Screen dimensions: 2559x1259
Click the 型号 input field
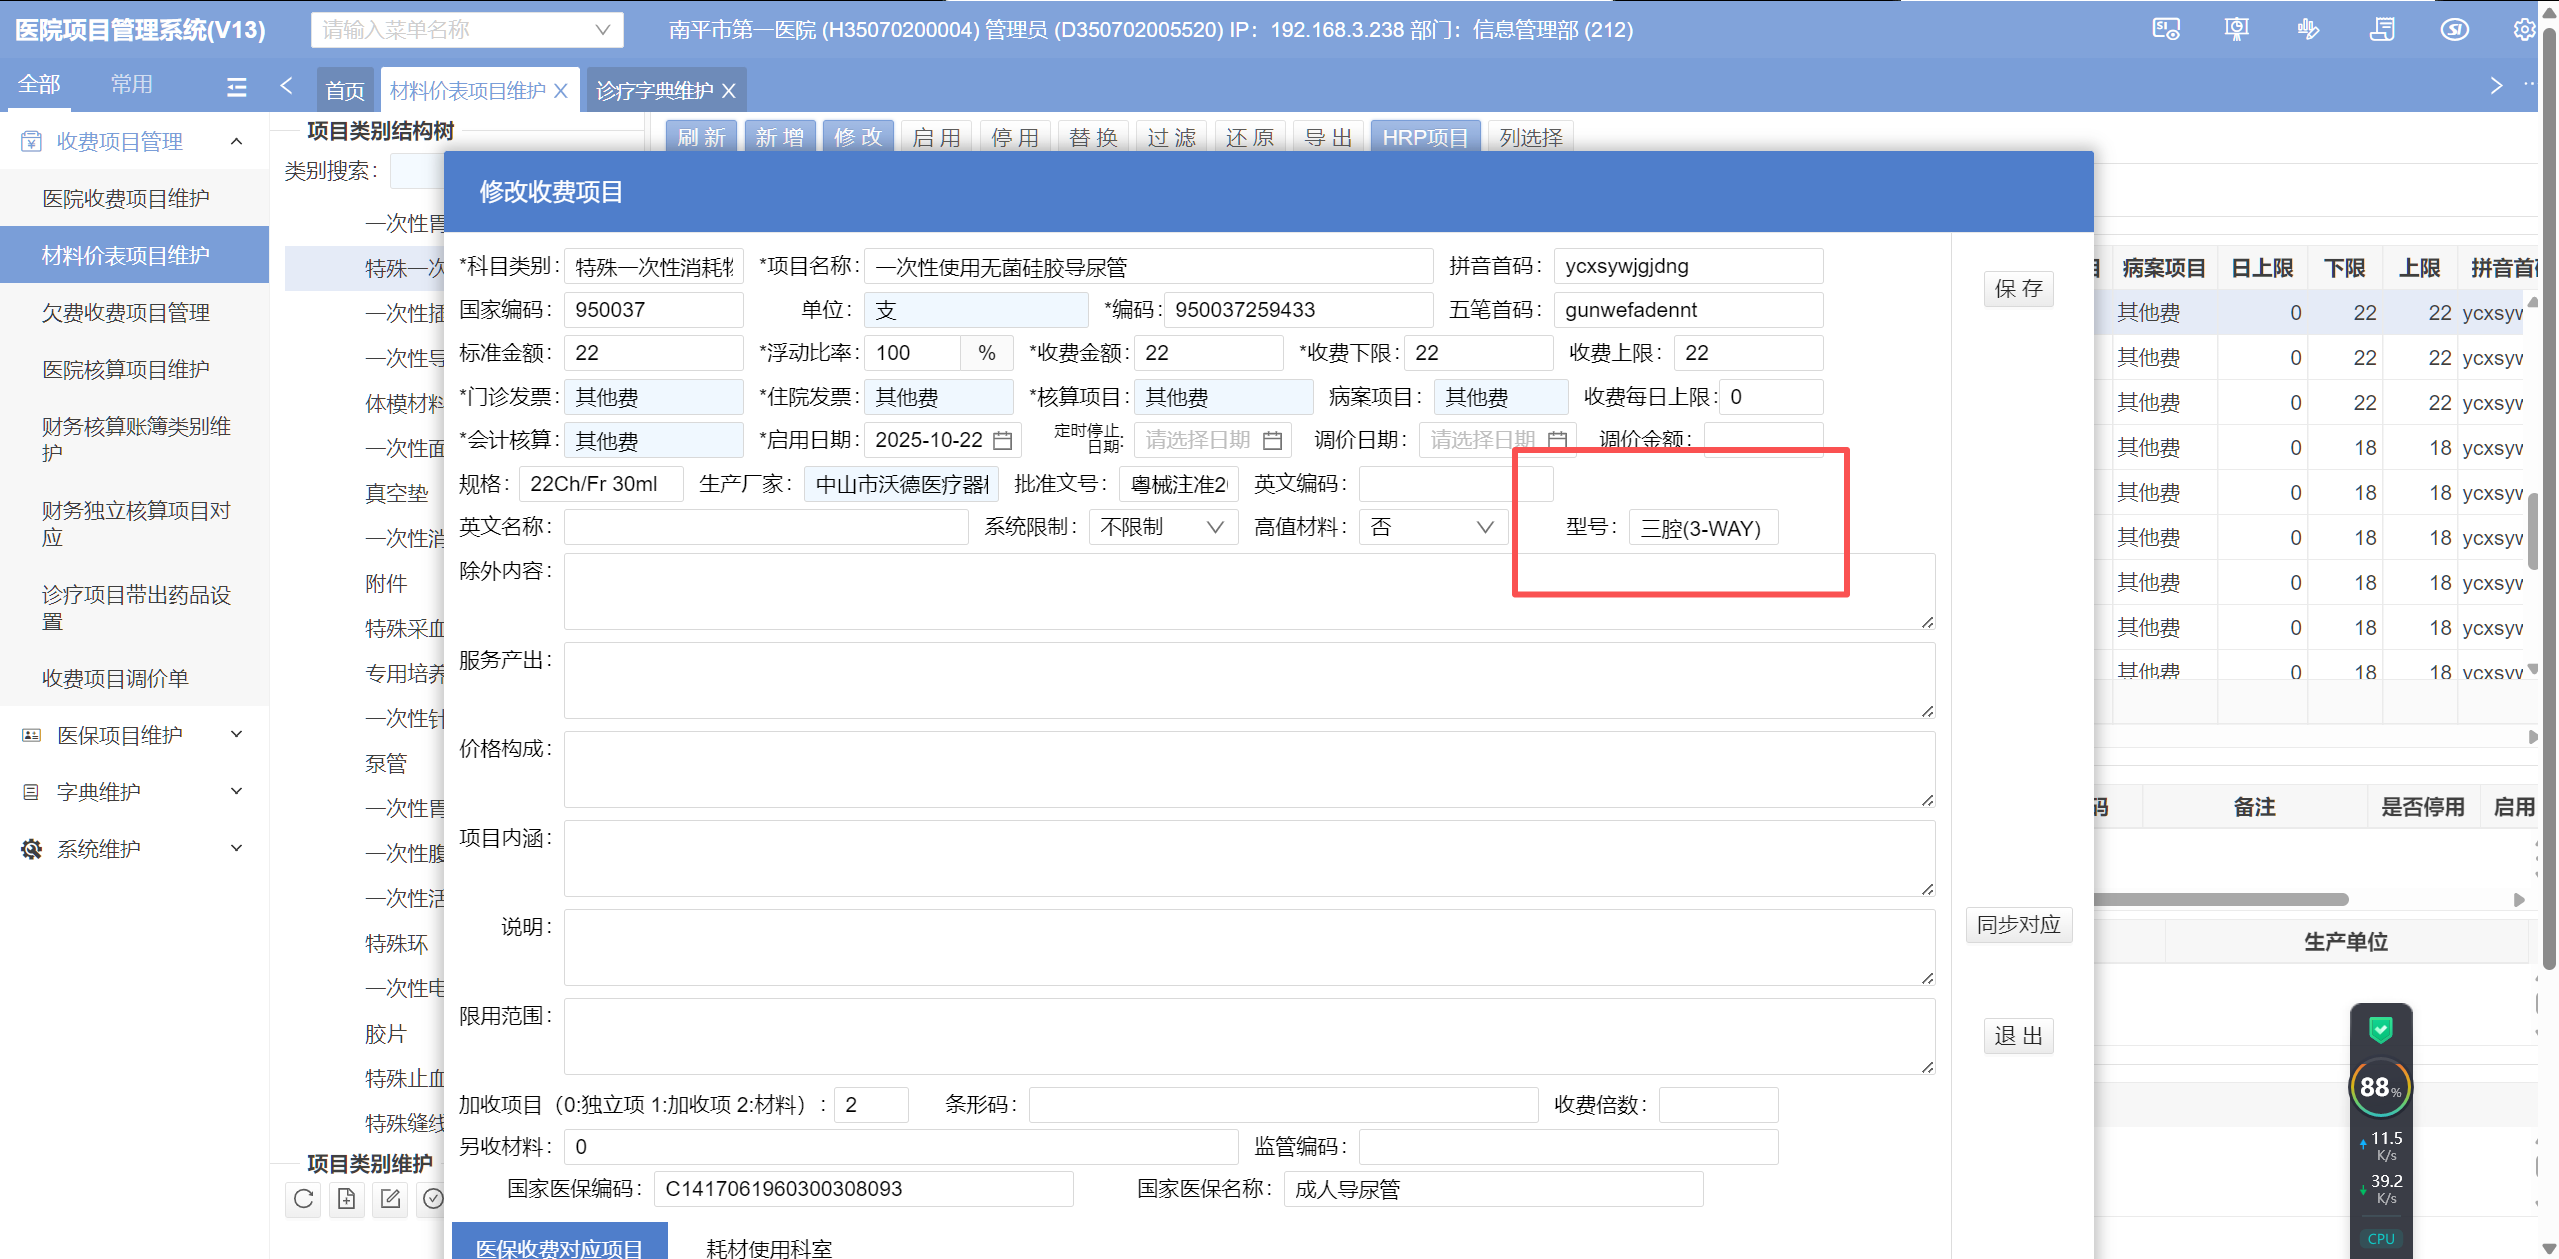(x=1702, y=528)
